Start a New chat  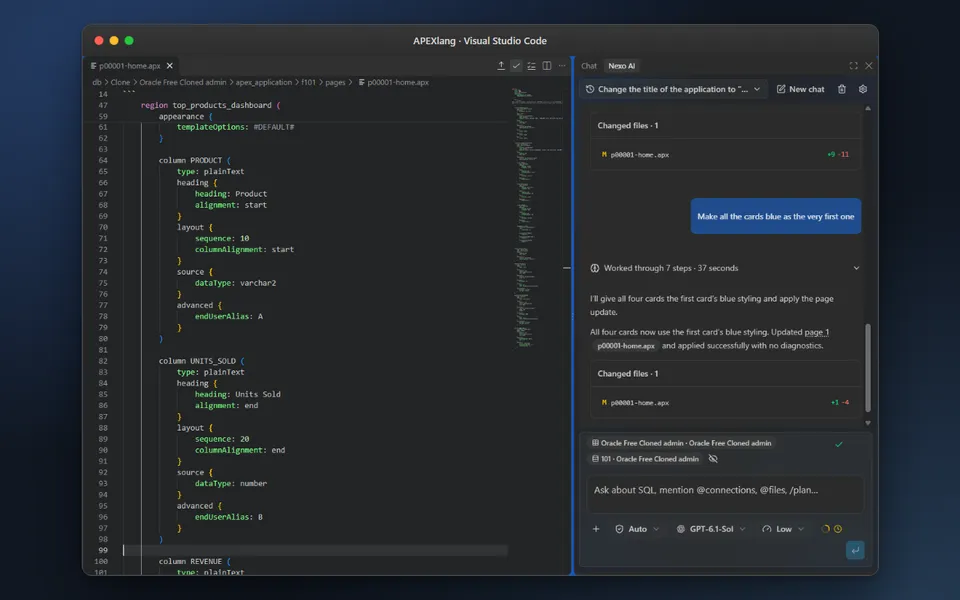coord(801,89)
